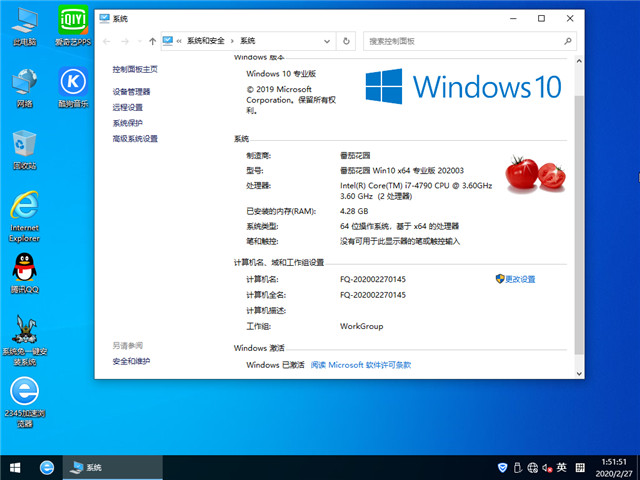
Task: Open the network globe tray icon
Action: pyautogui.click(x=532, y=467)
